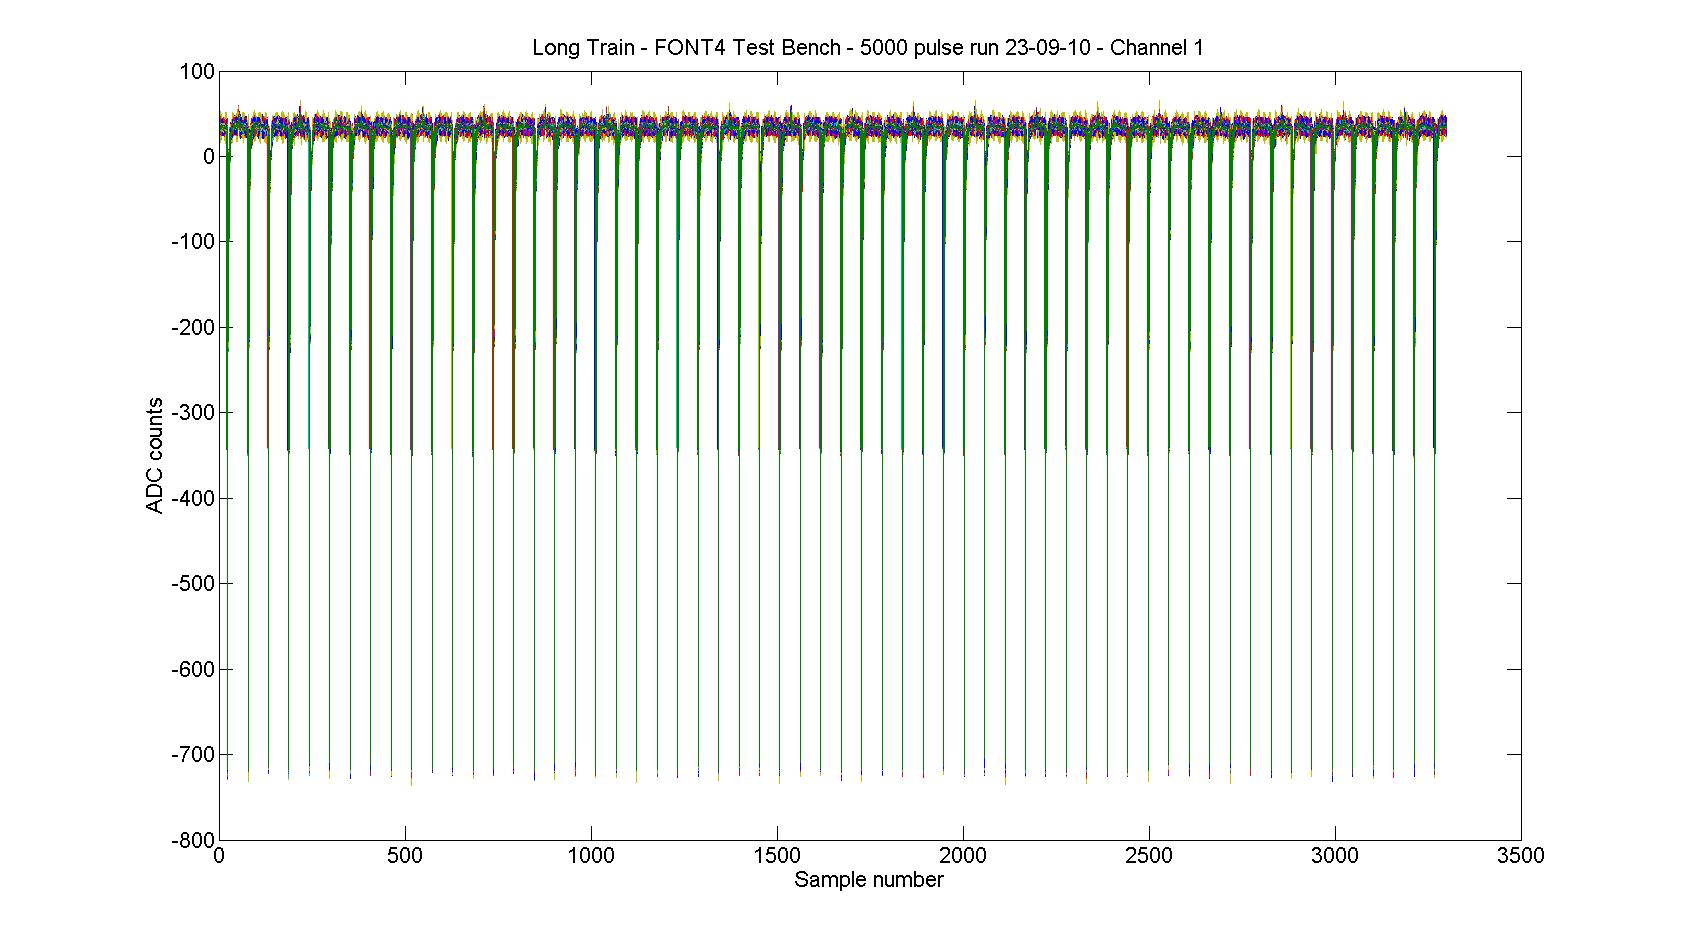Click the y-axis tick label -200
This screenshot has height=944, width=1681.
[193, 328]
